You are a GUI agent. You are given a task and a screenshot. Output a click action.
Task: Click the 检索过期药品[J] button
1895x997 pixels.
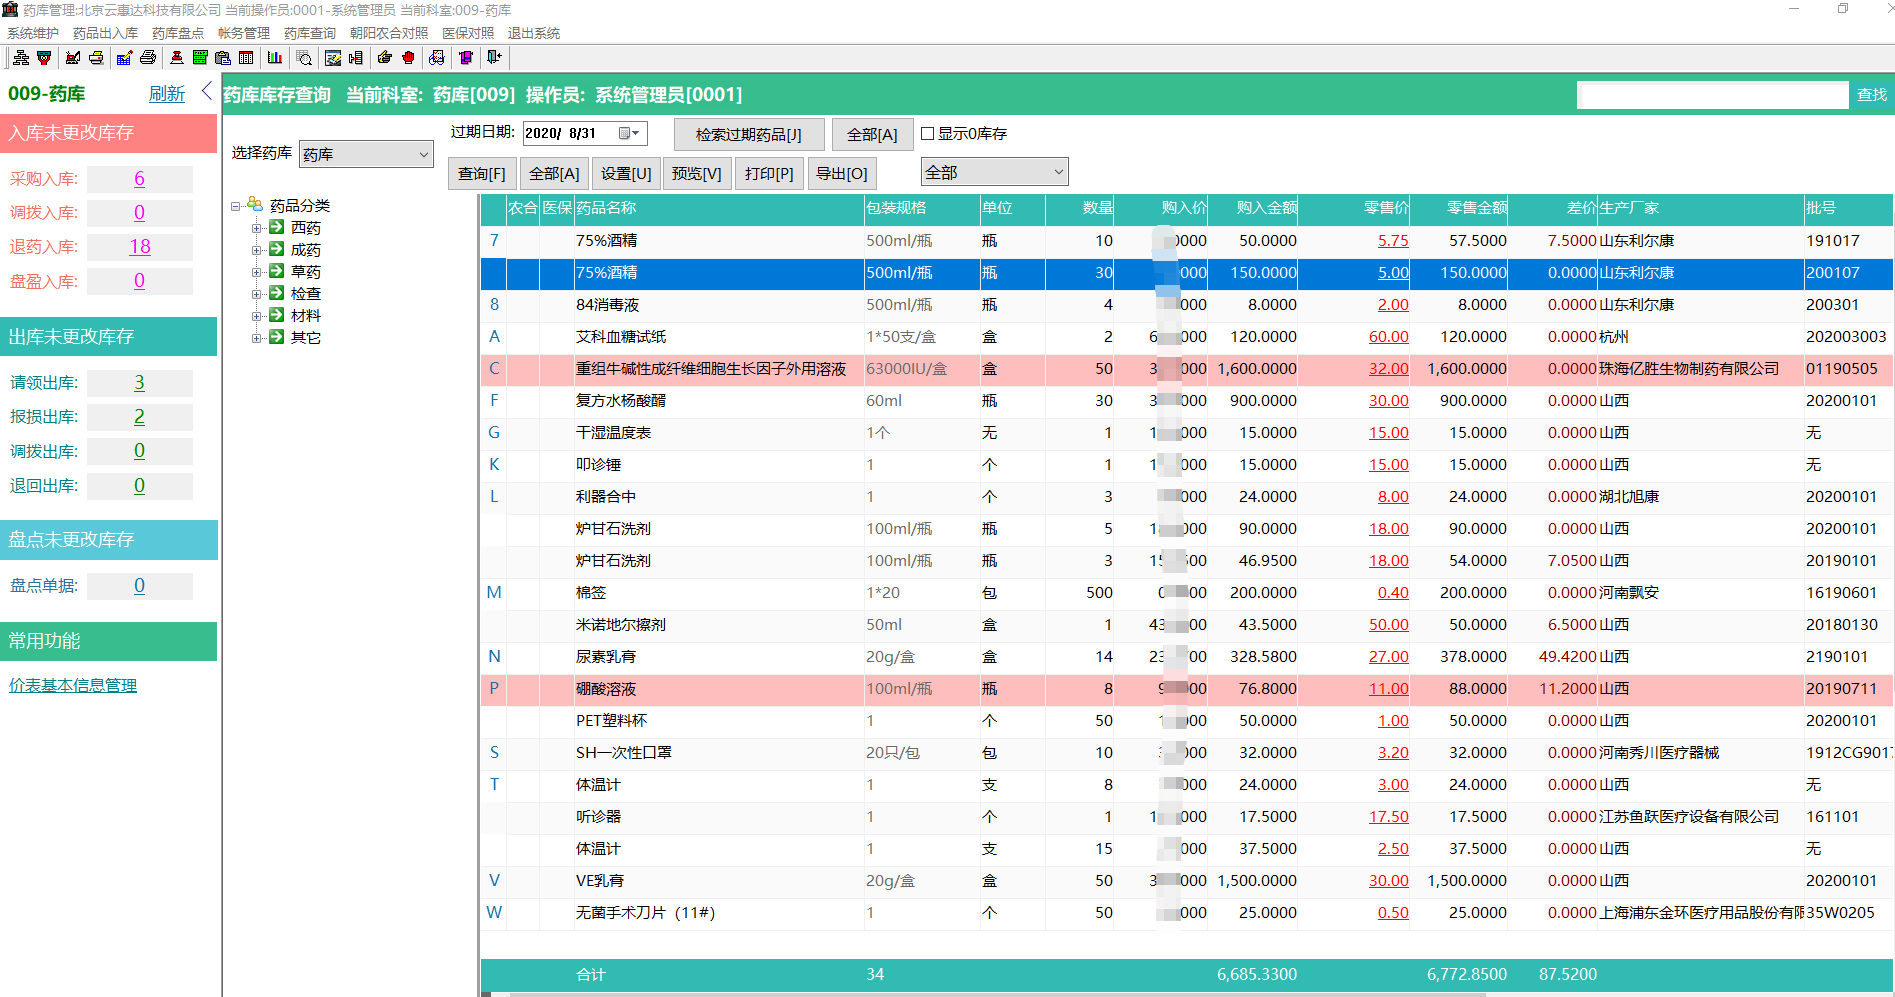748,135
